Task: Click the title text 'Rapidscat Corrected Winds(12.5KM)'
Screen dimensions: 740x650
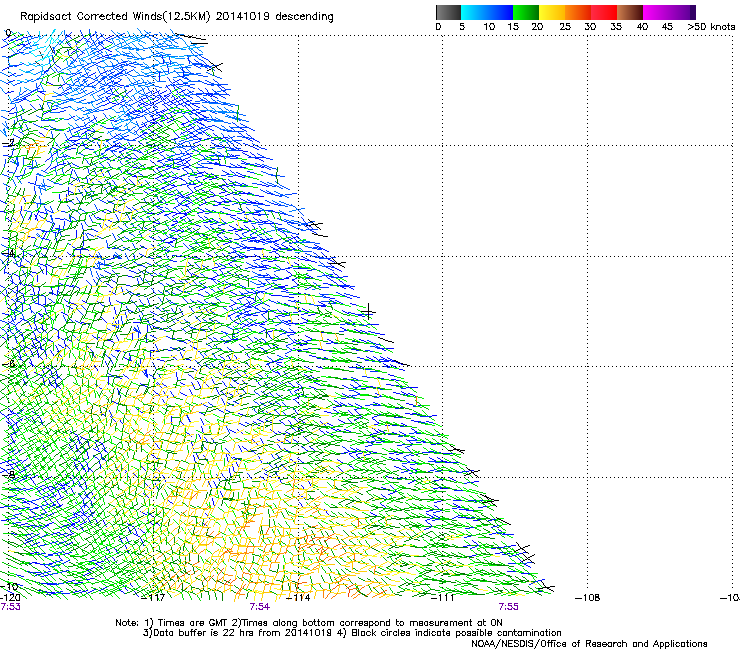Action: point(115,17)
